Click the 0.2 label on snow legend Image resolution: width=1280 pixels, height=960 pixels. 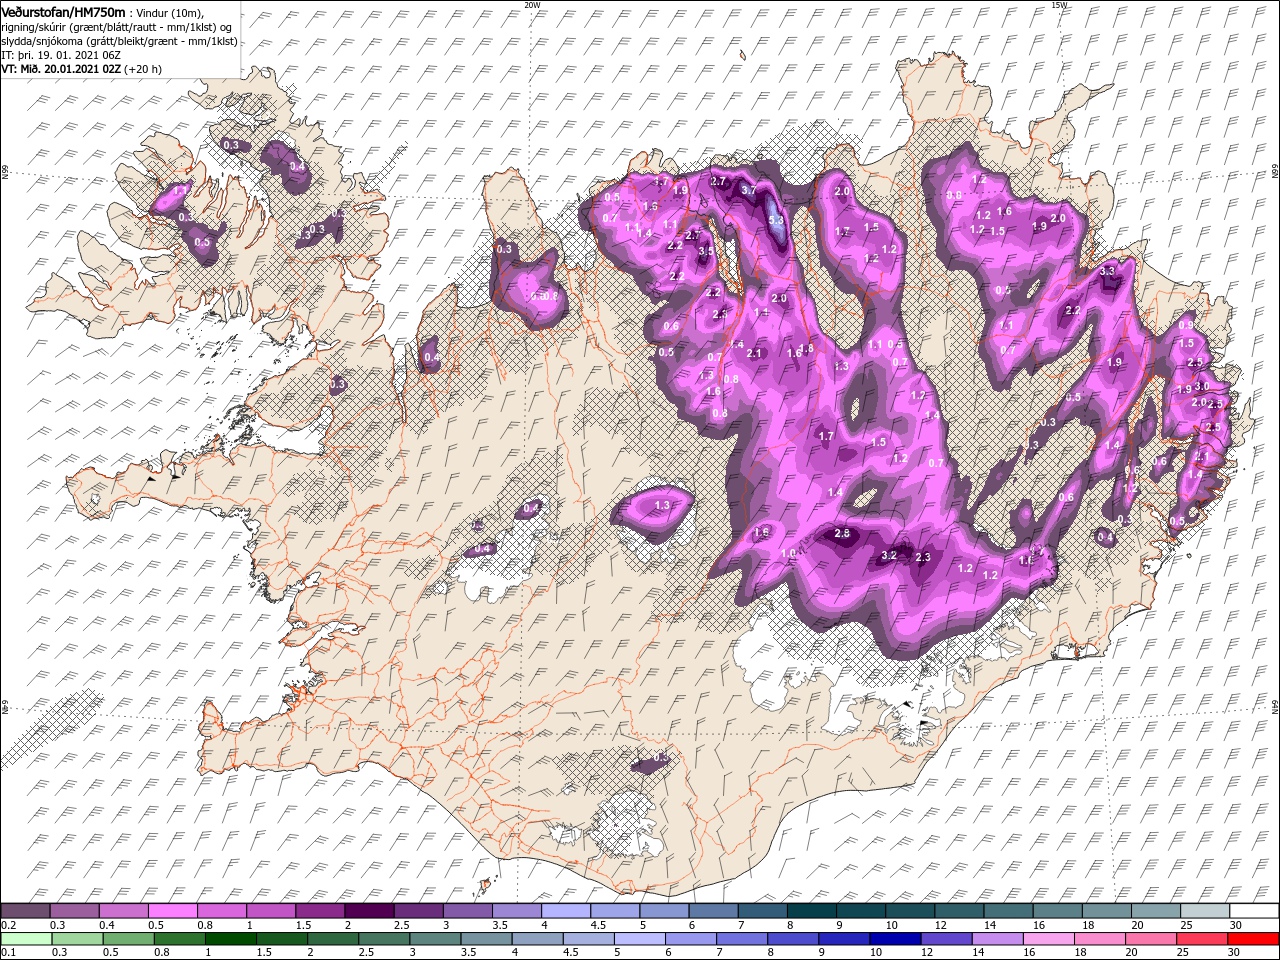point(9,925)
